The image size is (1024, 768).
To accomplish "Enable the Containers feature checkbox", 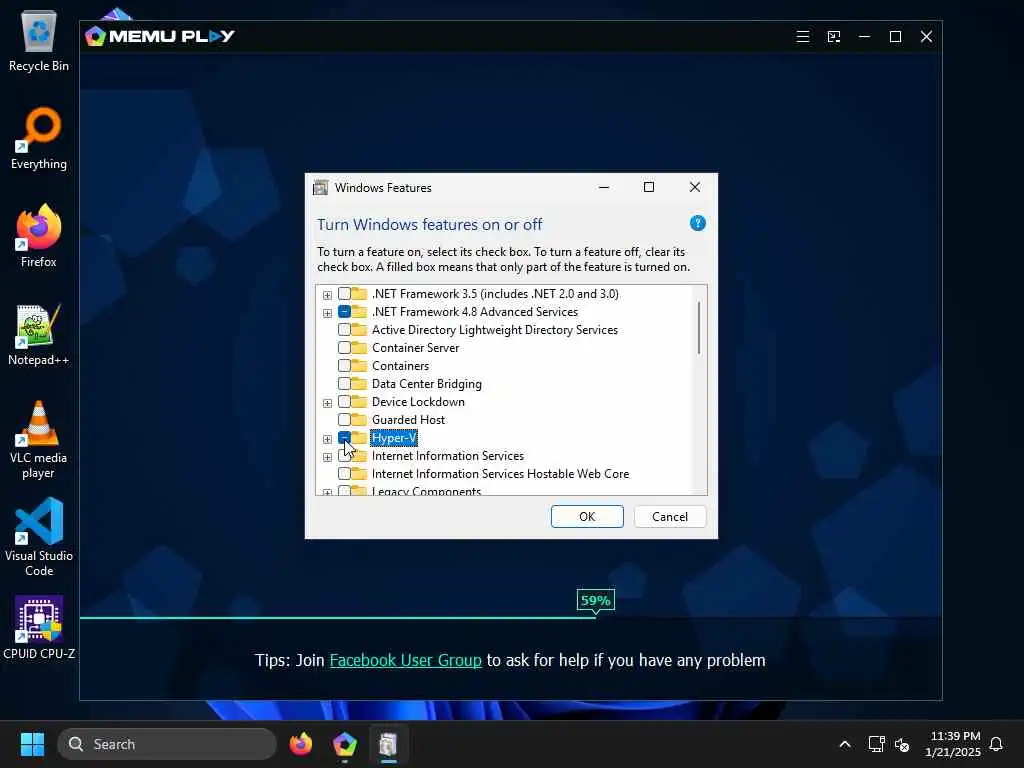I will 344,366.
